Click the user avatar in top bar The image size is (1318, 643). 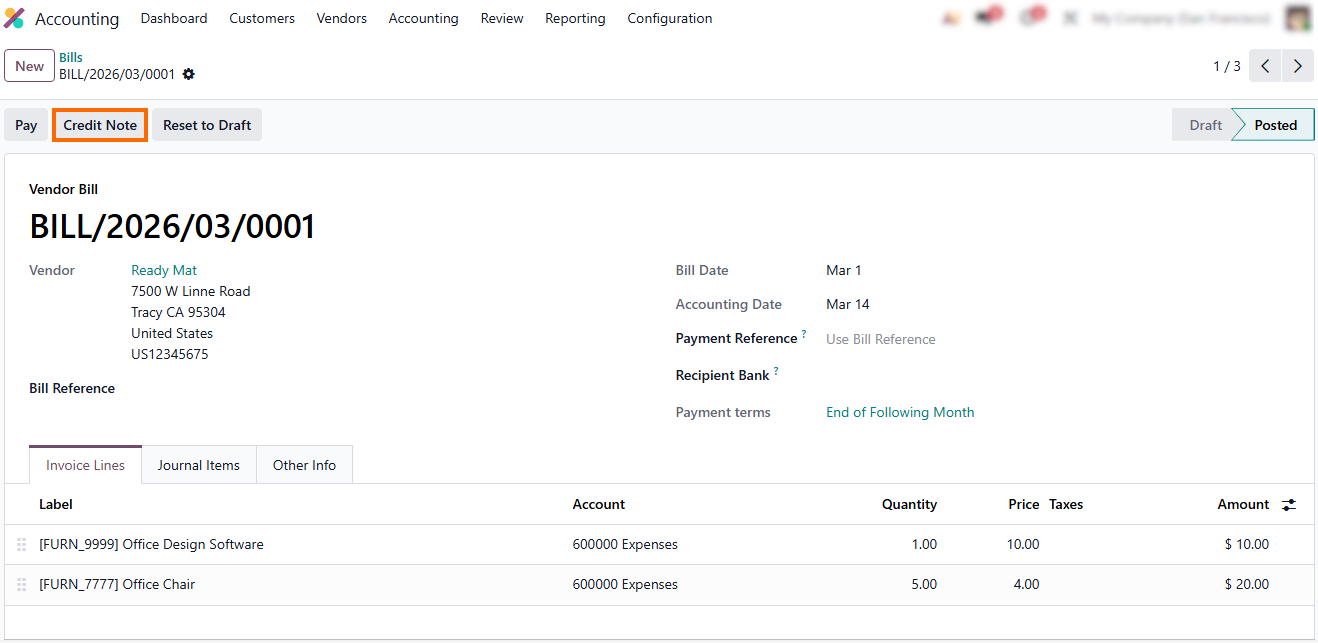coord(1298,18)
